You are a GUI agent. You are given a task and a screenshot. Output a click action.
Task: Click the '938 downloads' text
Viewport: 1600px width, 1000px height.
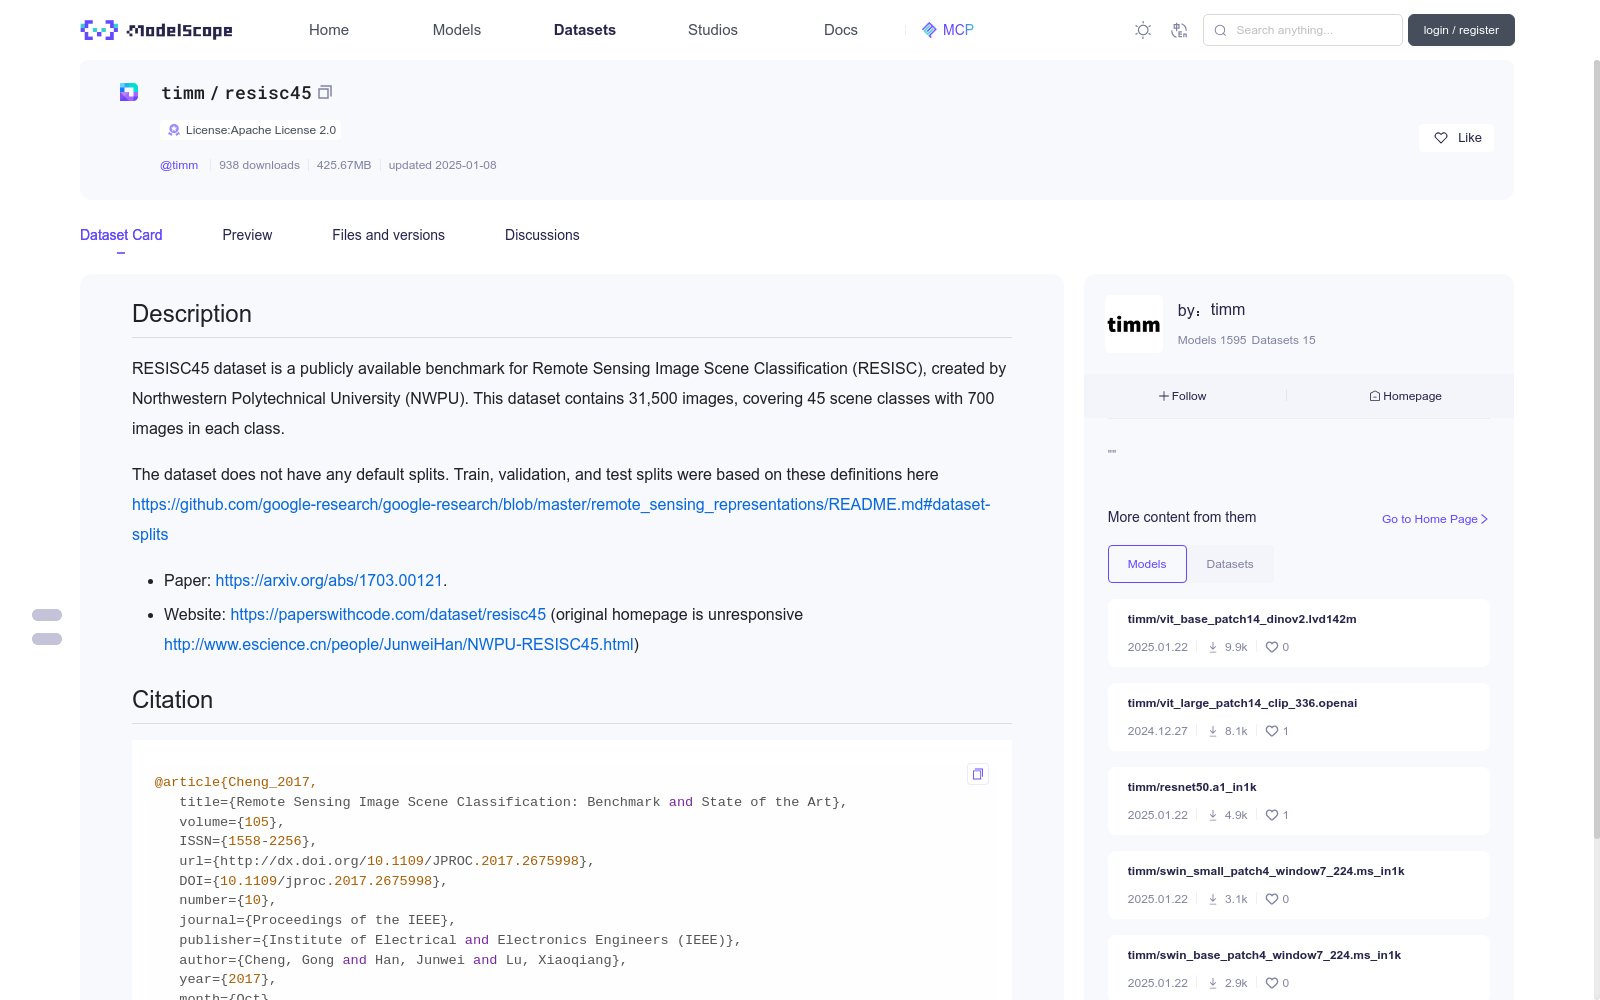tap(259, 165)
